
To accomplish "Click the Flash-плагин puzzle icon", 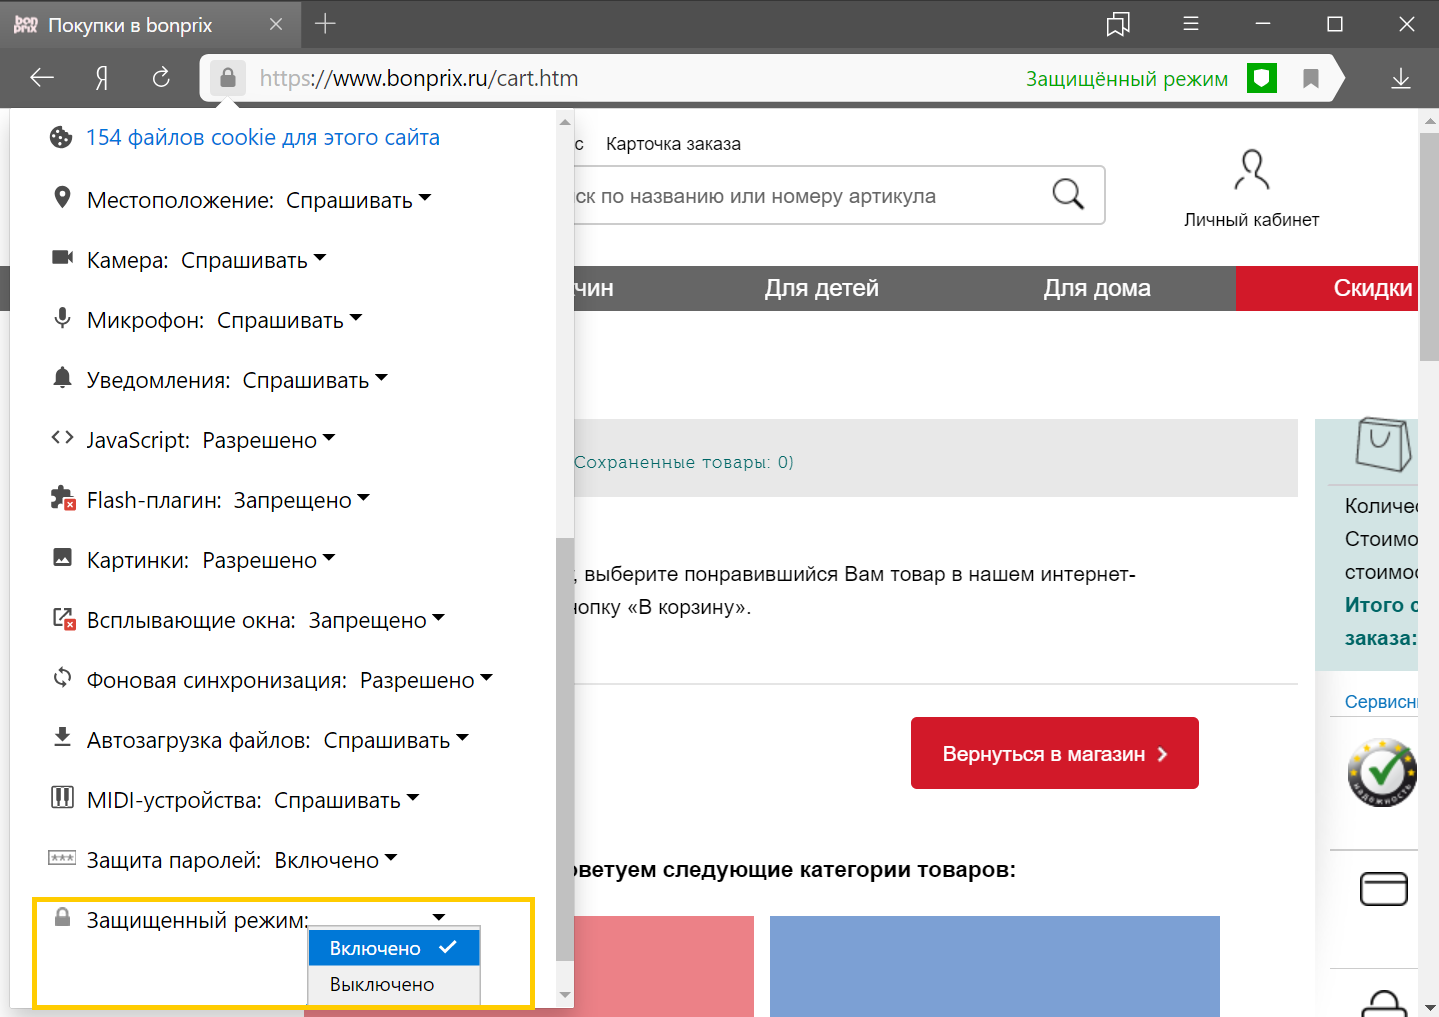I will [62, 498].
